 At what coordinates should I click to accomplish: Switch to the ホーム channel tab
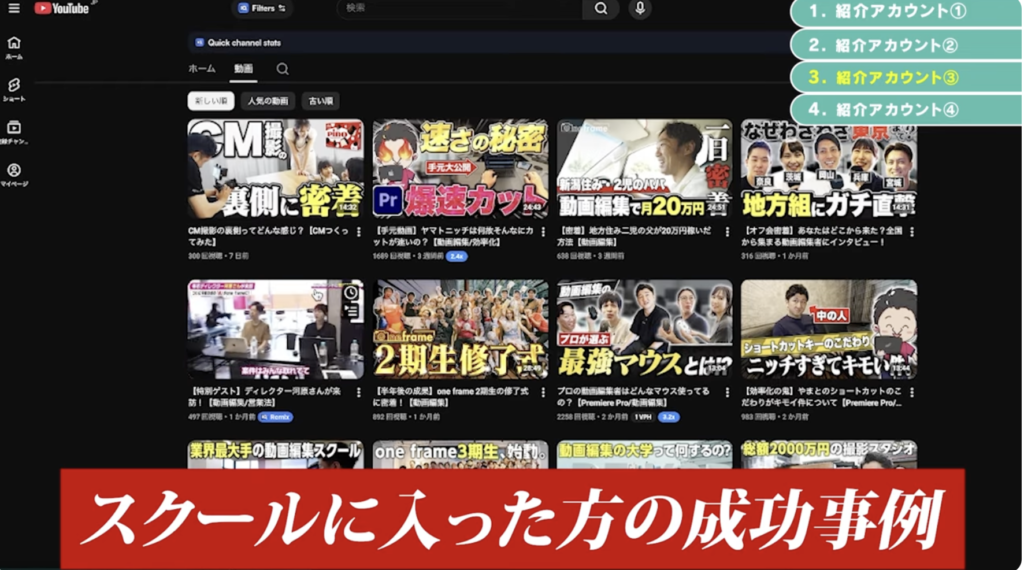click(202, 69)
